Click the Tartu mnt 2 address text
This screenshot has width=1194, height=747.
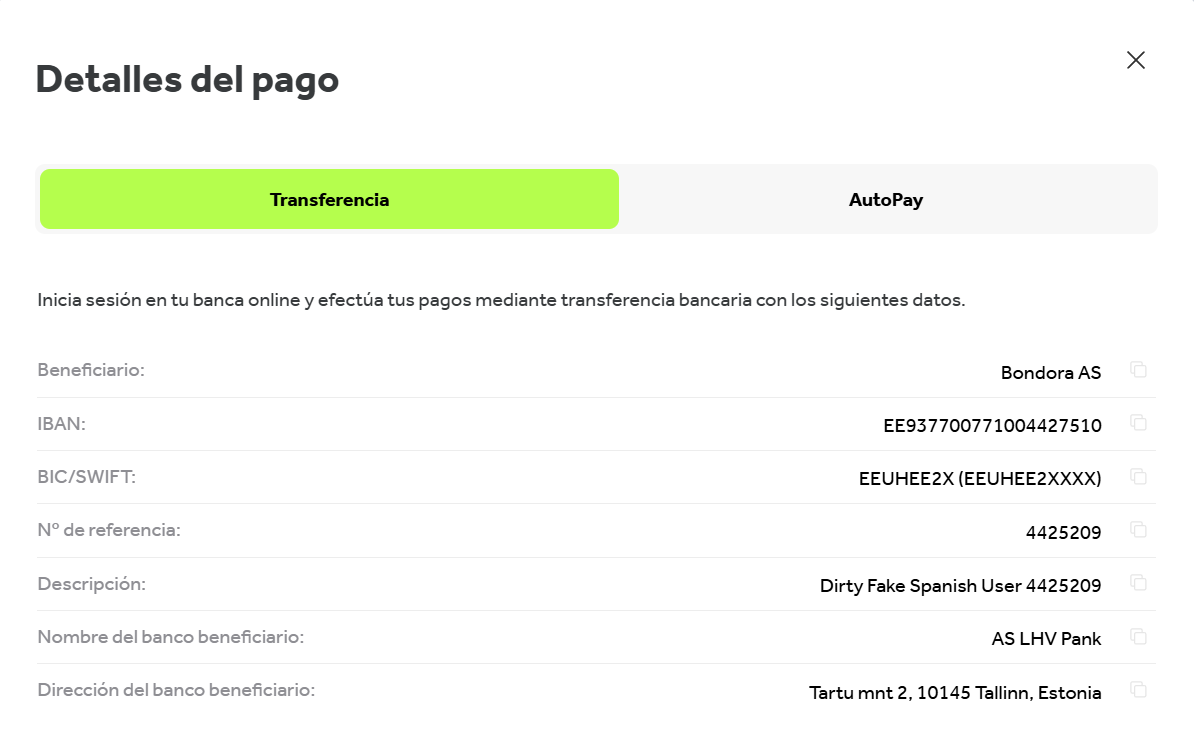pos(955,693)
